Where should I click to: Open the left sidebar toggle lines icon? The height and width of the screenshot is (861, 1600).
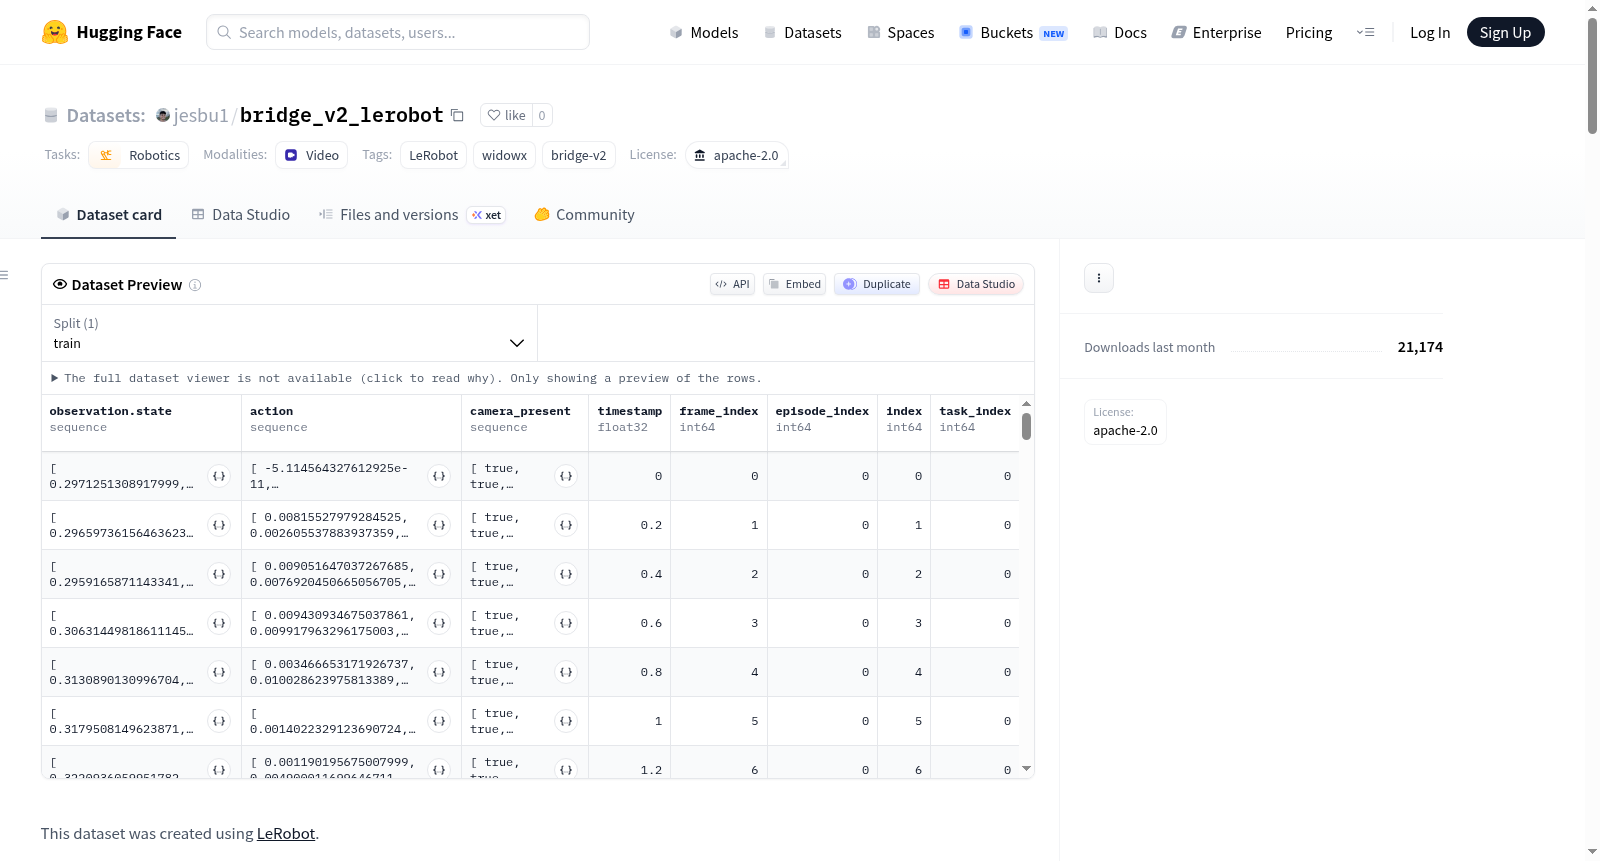[4, 275]
